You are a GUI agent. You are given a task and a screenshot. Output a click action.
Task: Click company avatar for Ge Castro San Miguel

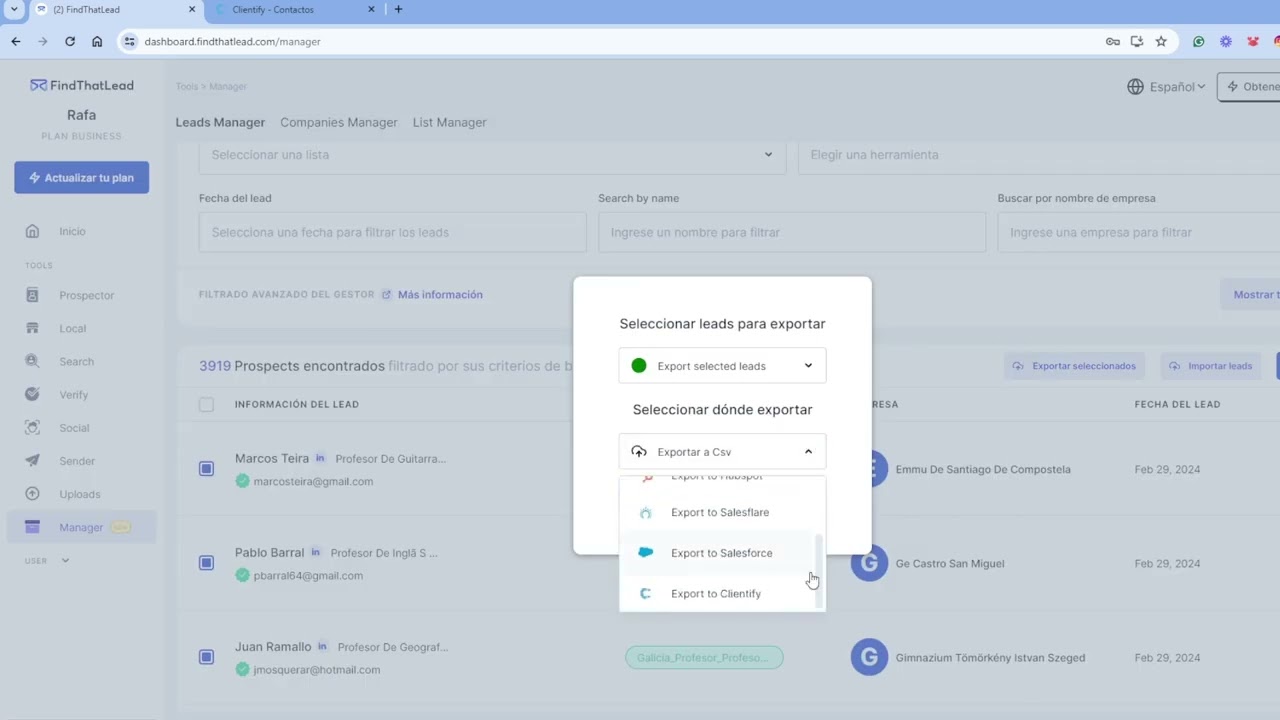pyautogui.click(x=869, y=563)
